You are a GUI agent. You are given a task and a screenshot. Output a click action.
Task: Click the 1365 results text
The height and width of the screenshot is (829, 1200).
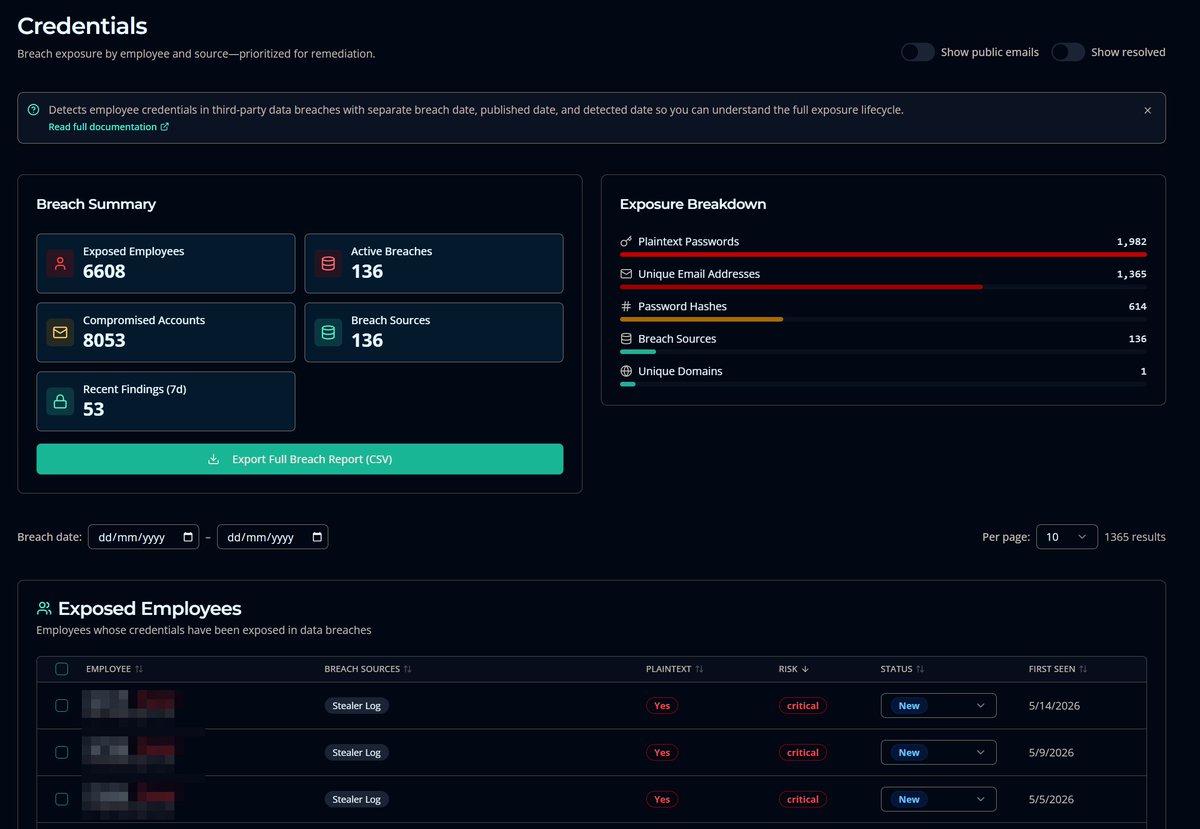(x=1135, y=537)
